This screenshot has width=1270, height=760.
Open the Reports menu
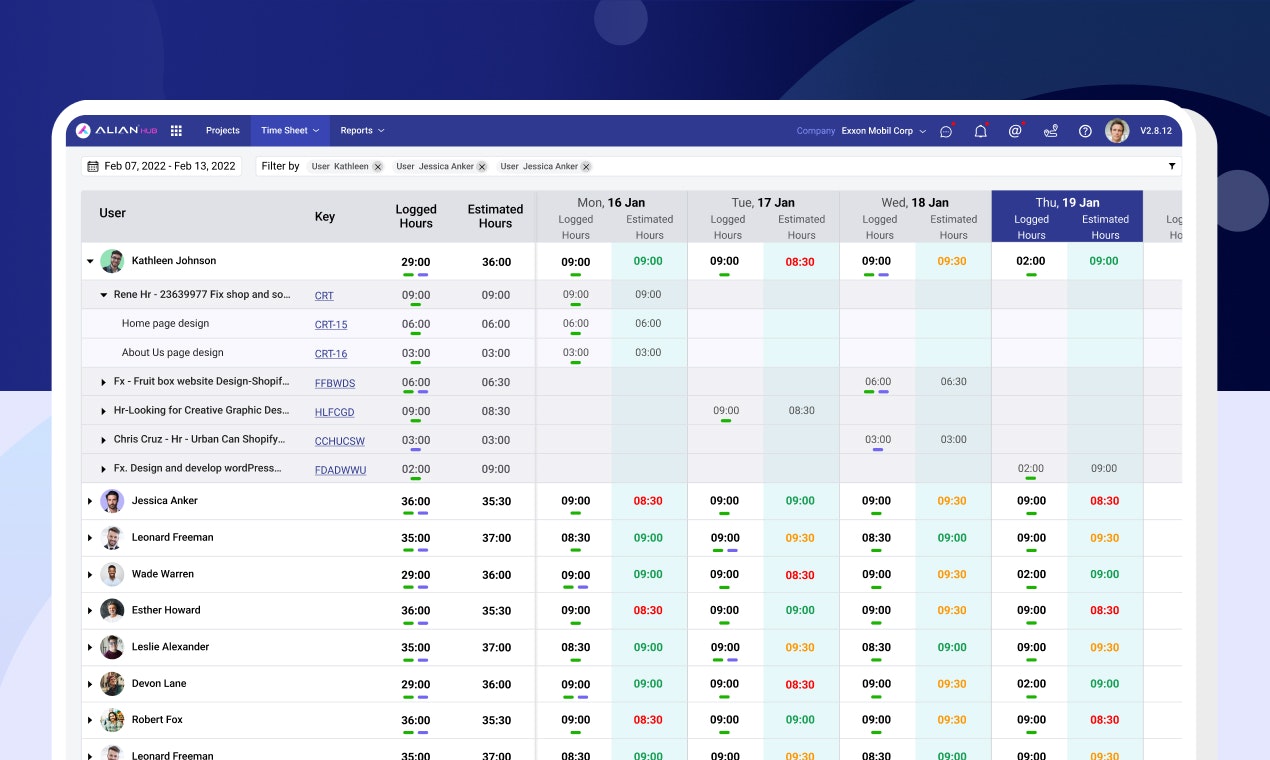click(362, 131)
